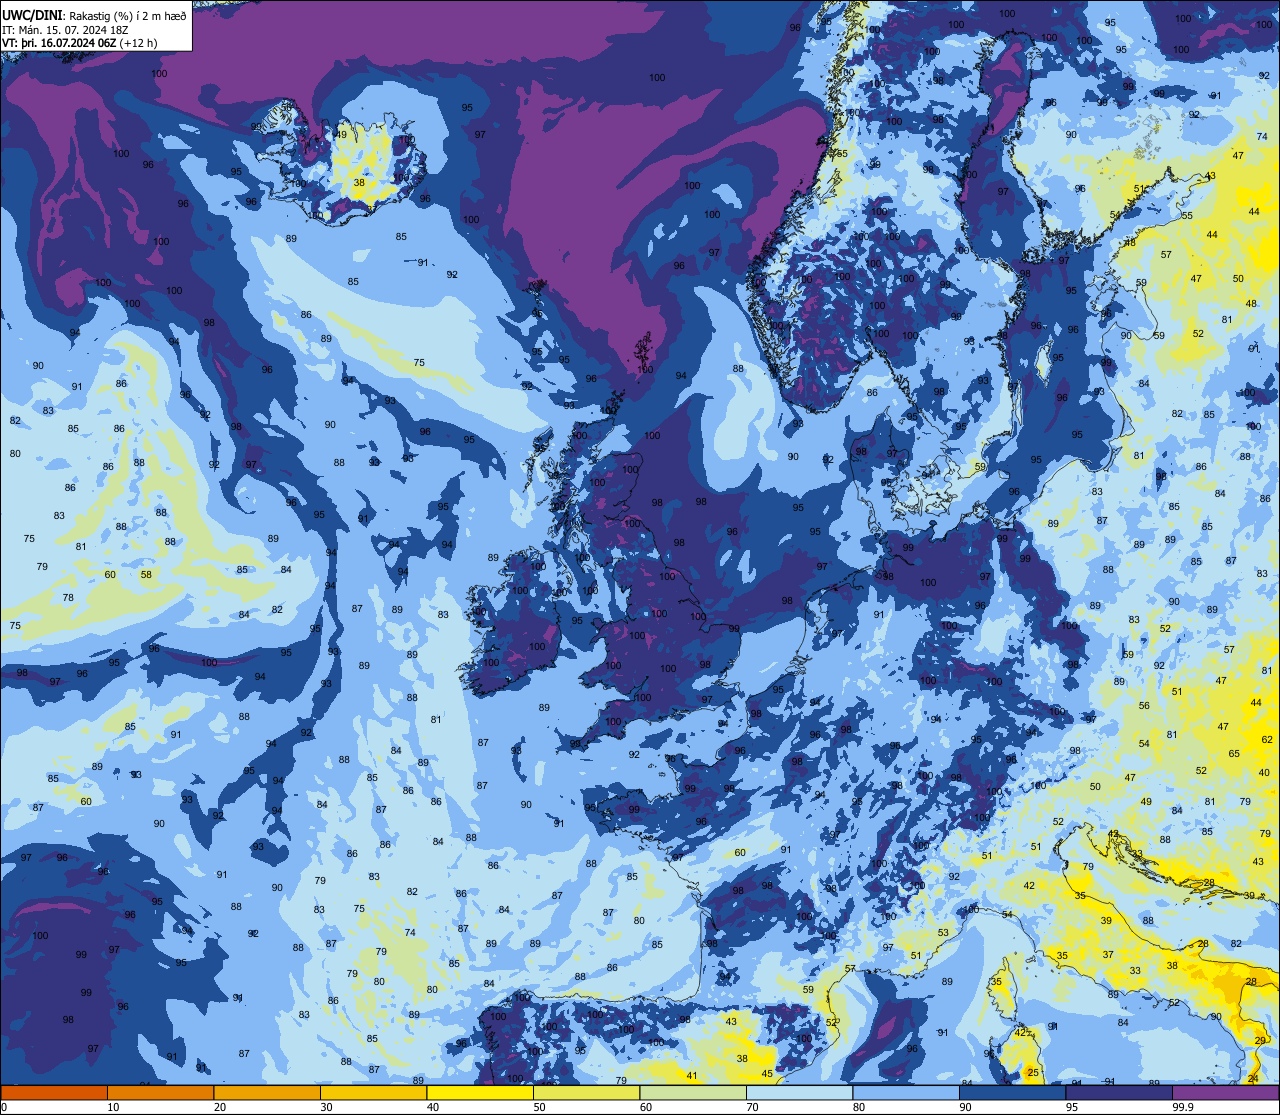The image size is (1280, 1115).
Task: Click the title 'UWC/DINI: Rakastig (%) í 2 m hæð'
Action: tap(94, 15)
